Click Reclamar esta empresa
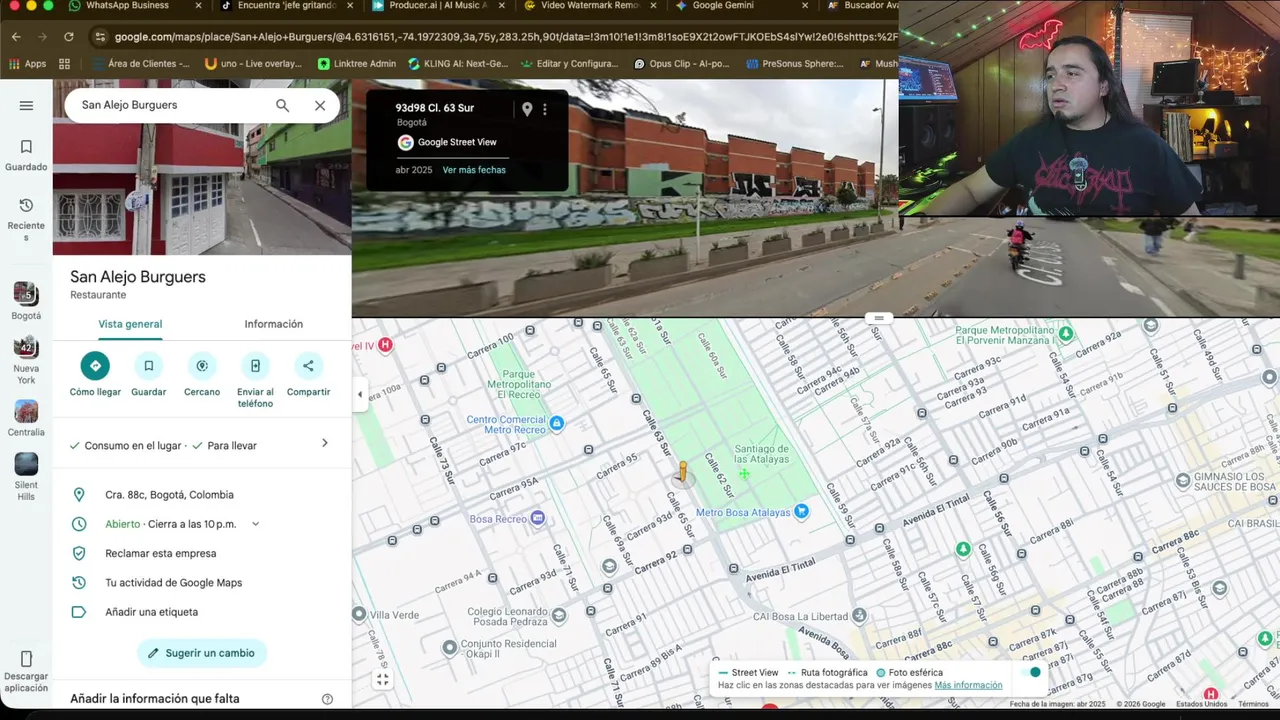This screenshot has height=720, width=1280. point(160,553)
